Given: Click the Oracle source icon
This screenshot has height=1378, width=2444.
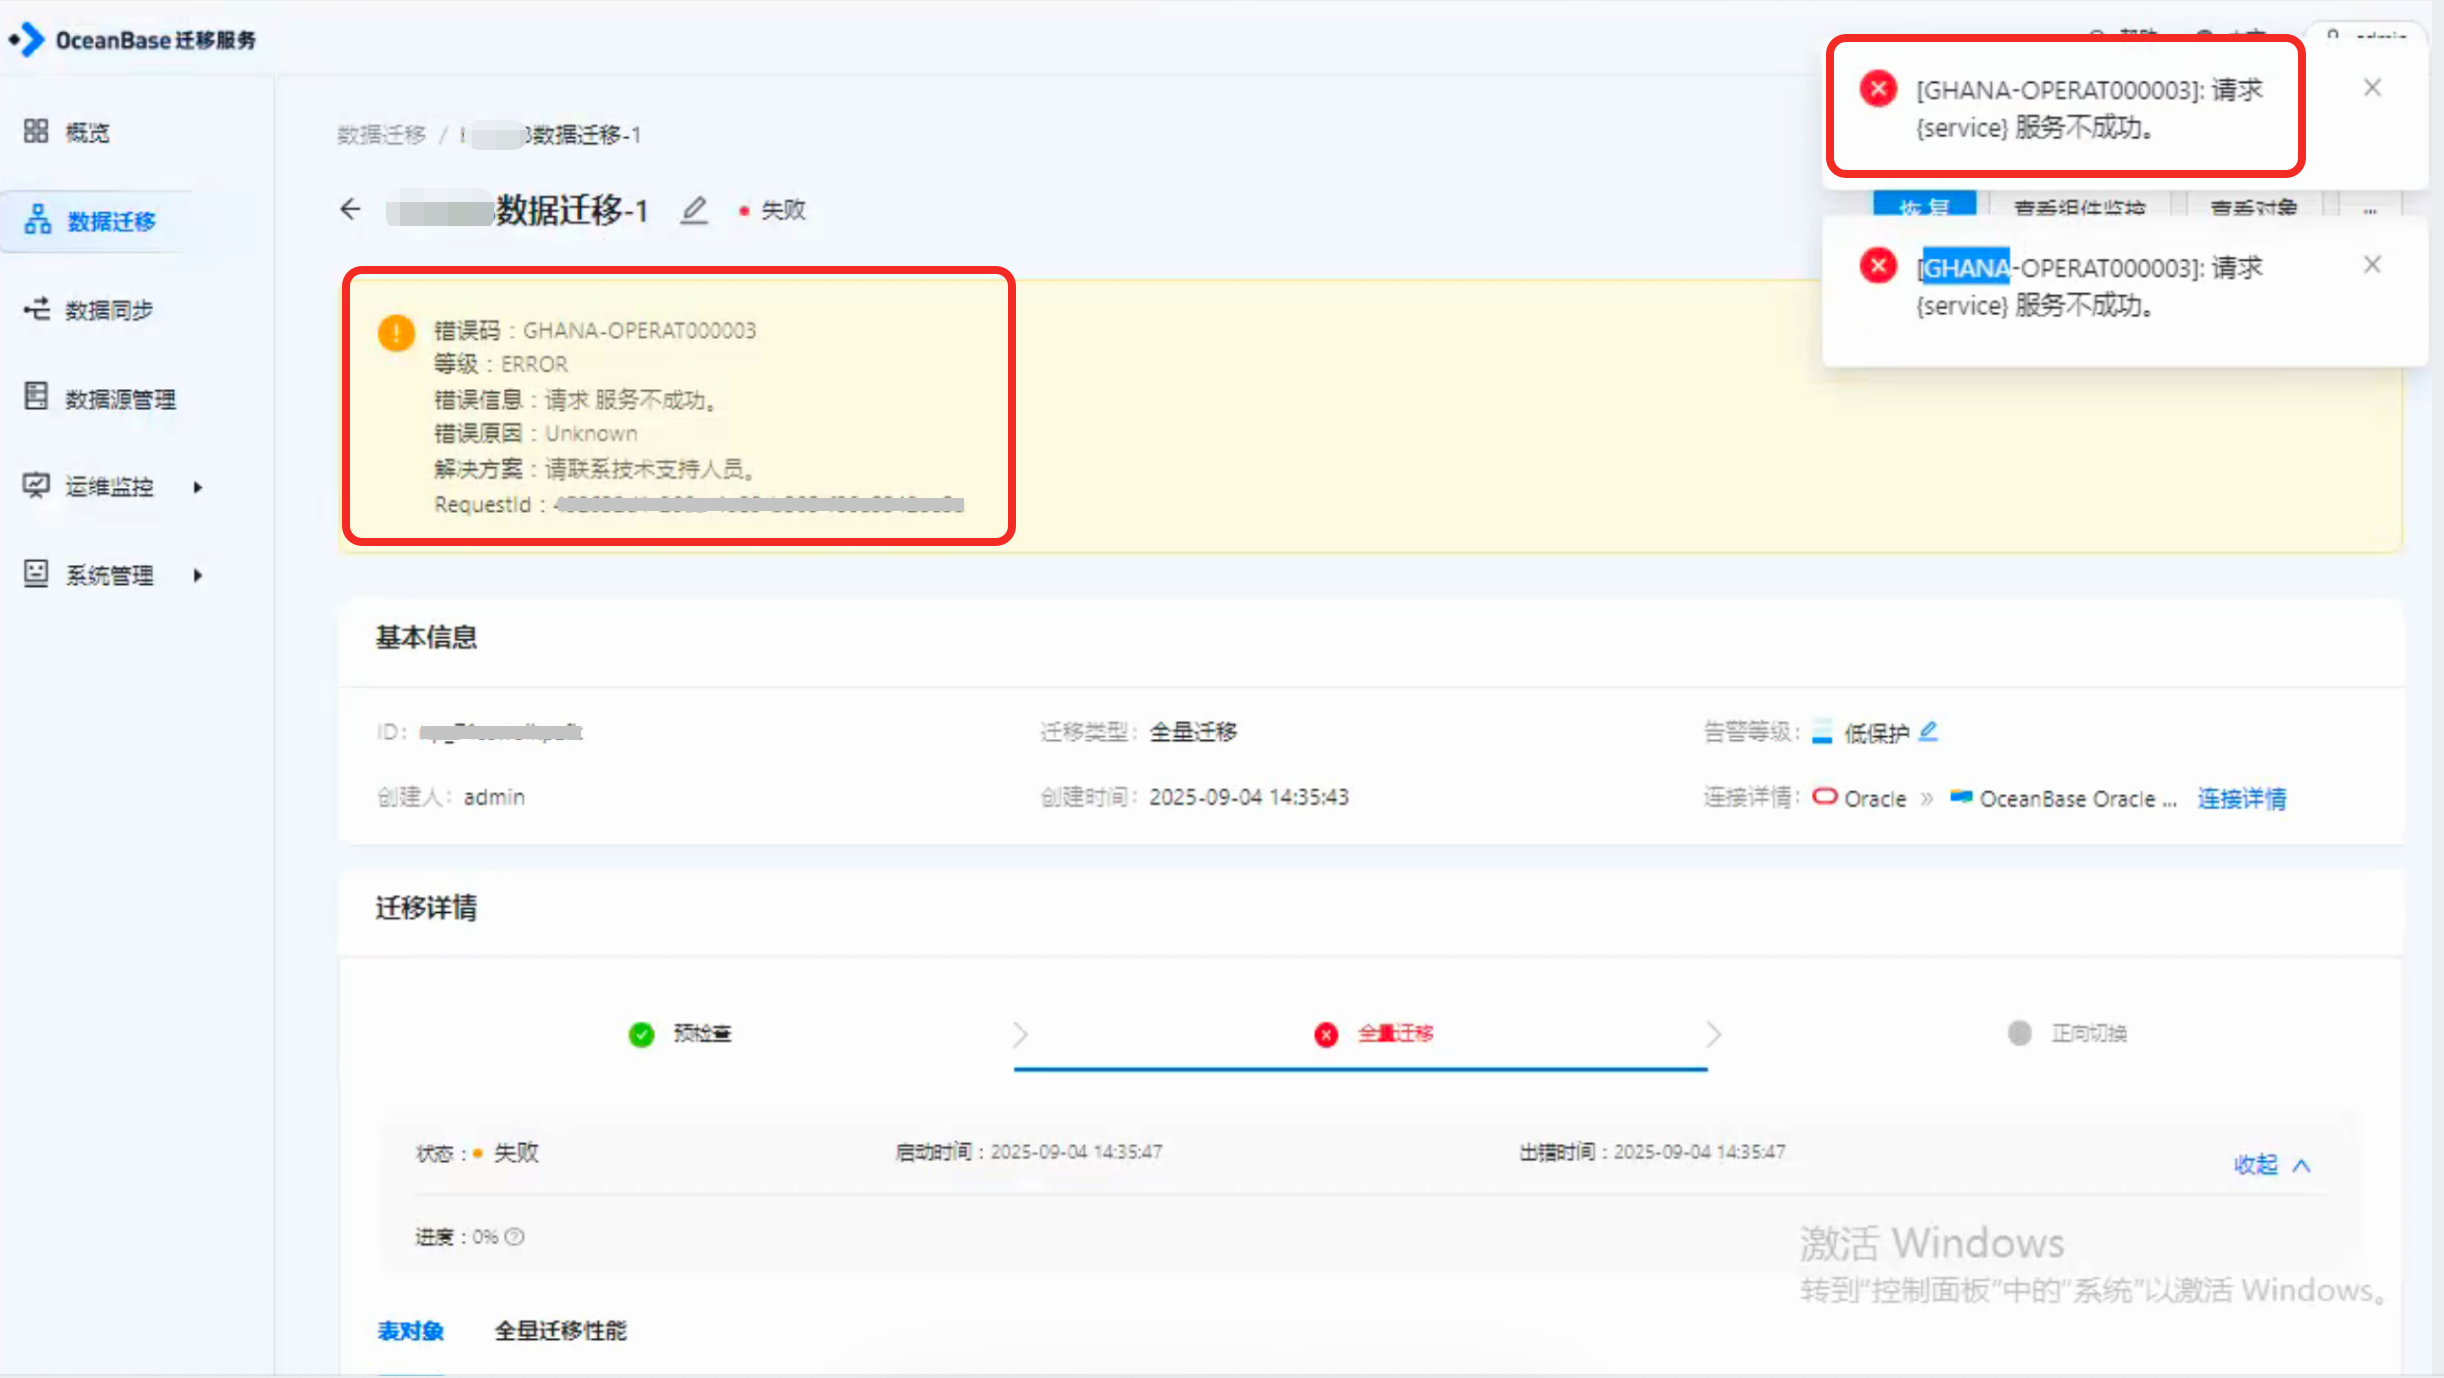Looking at the screenshot, I should click(x=1825, y=797).
